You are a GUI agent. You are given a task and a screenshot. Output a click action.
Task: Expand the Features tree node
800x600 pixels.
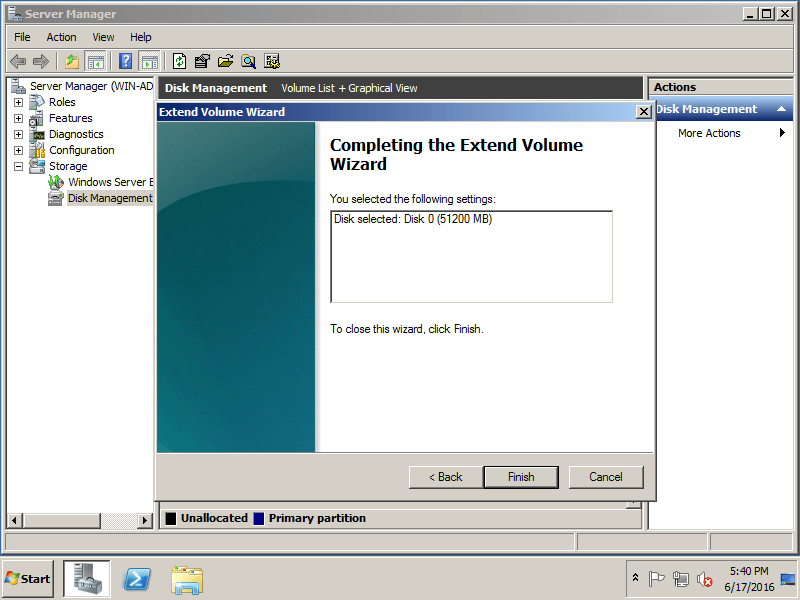pos(18,118)
